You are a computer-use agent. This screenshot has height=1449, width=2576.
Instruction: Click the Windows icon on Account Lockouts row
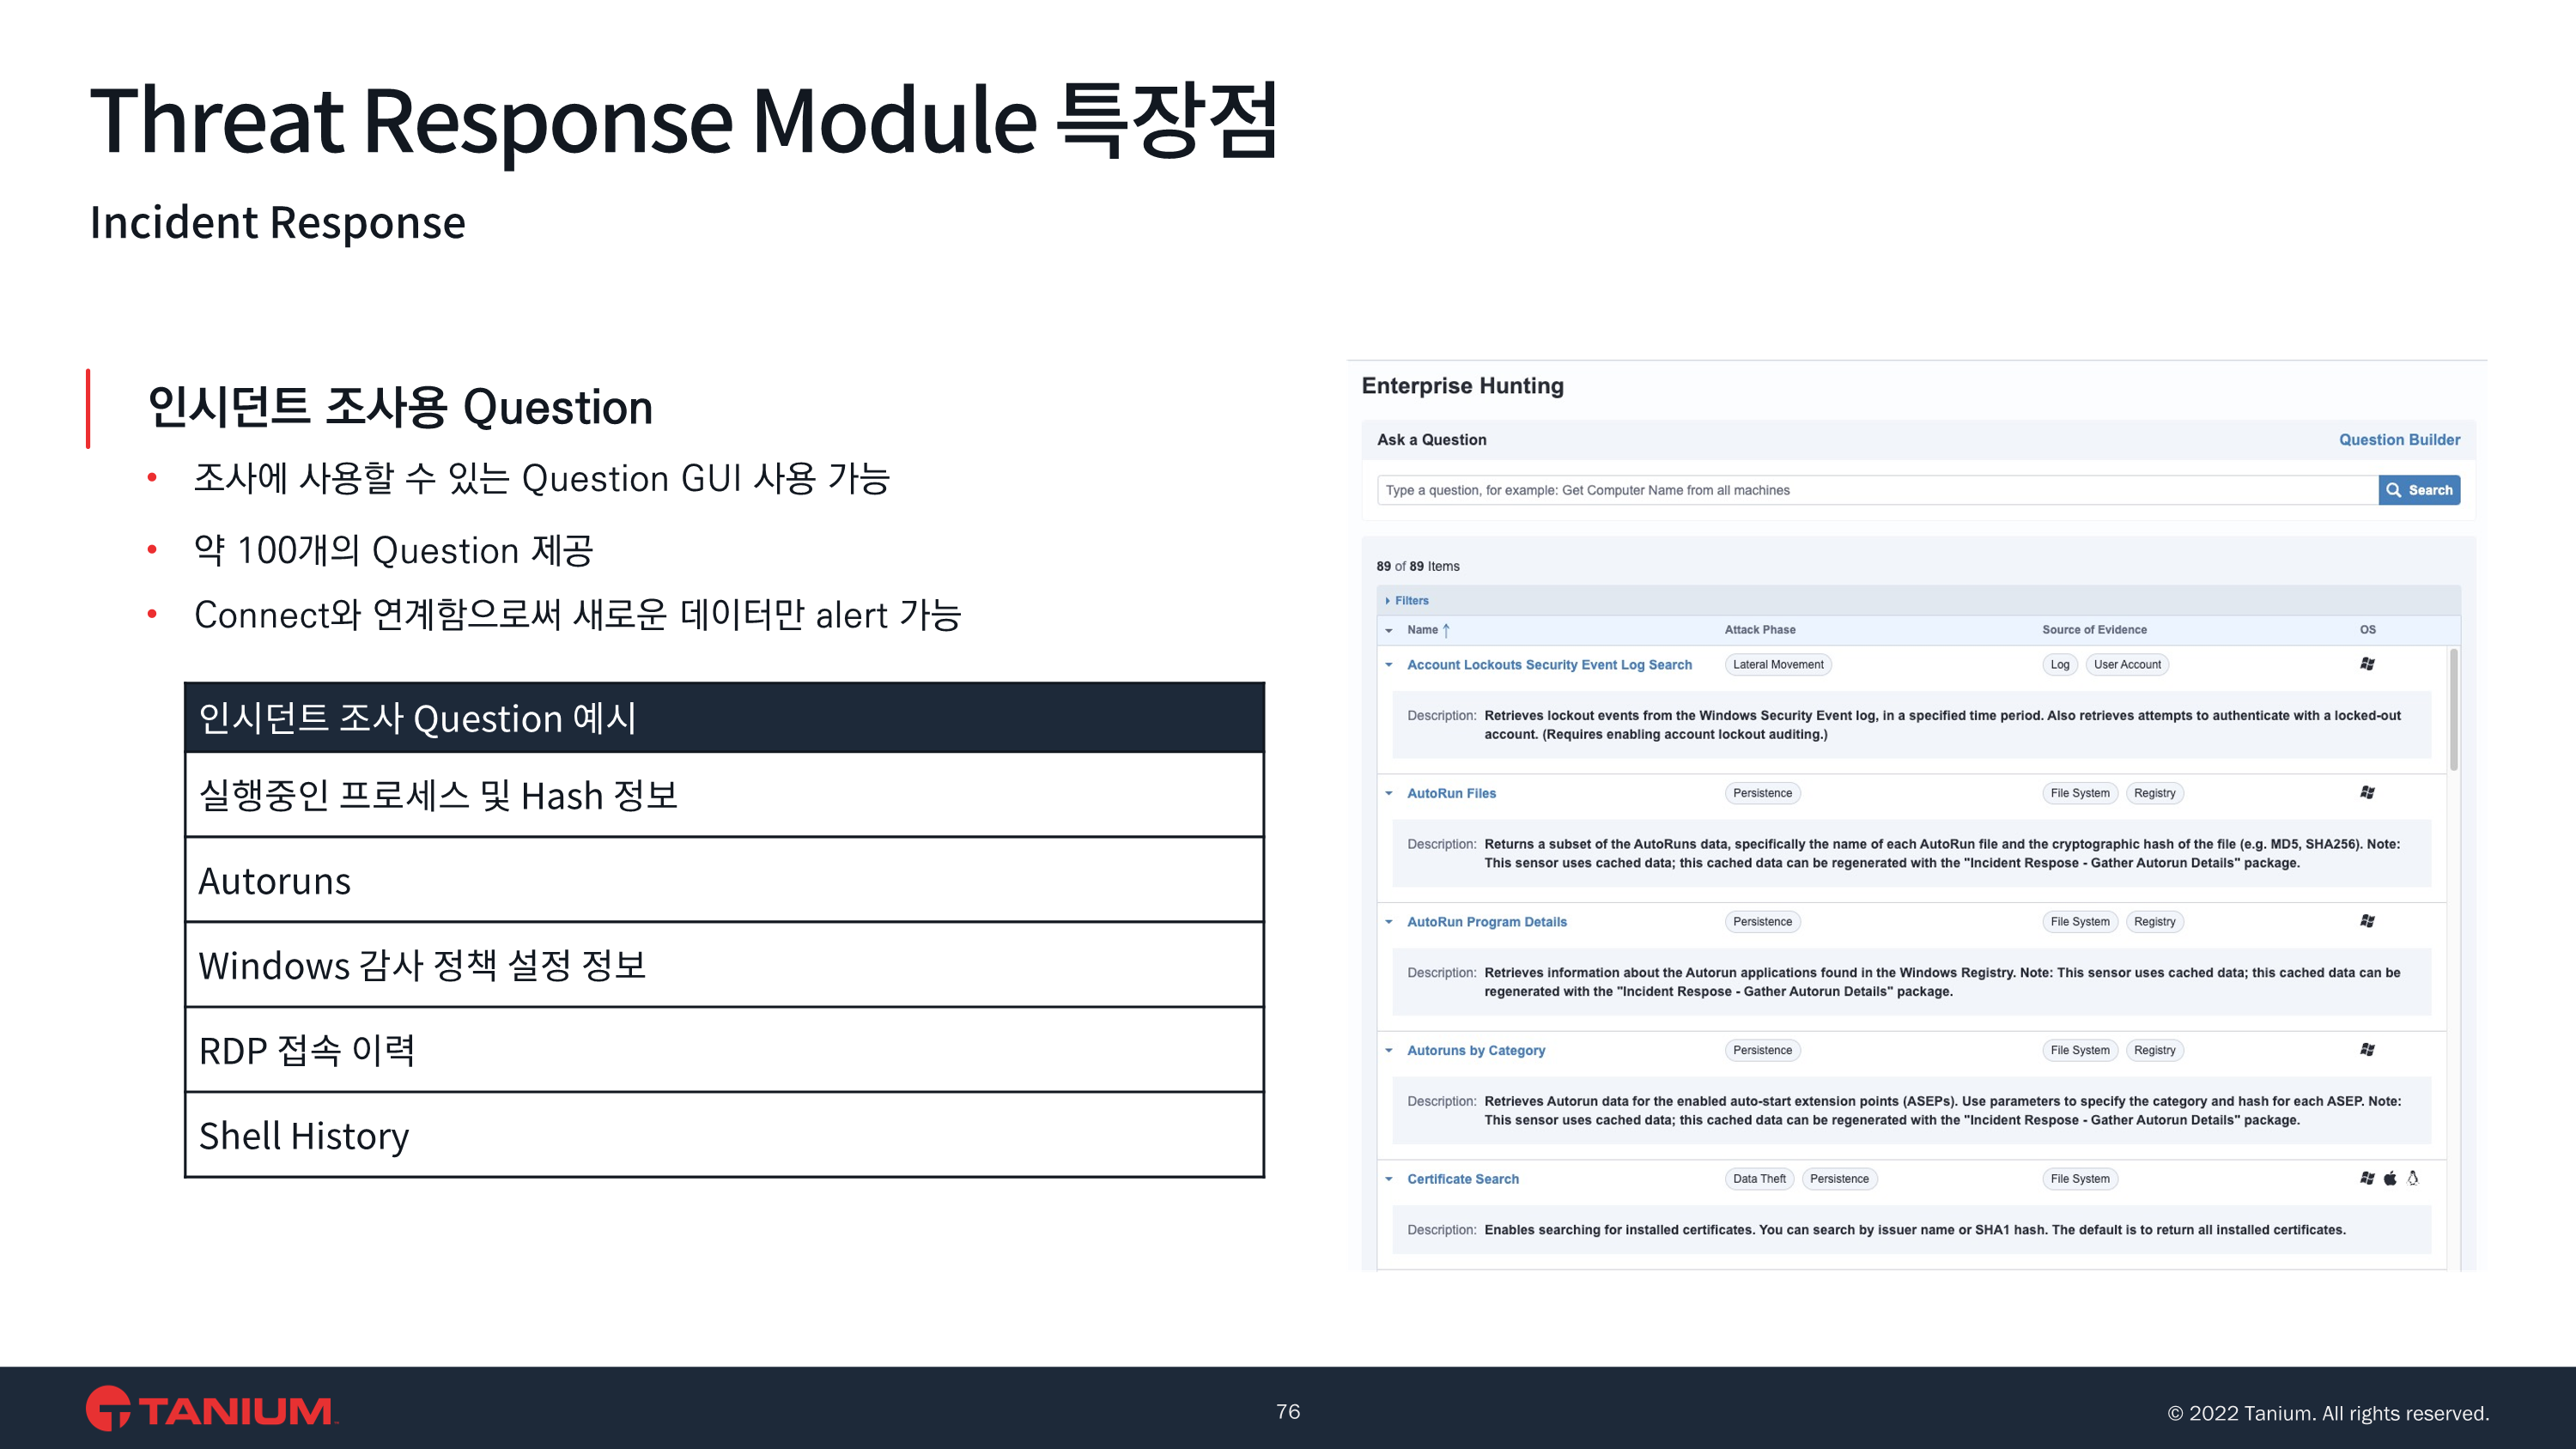[x=2367, y=664]
